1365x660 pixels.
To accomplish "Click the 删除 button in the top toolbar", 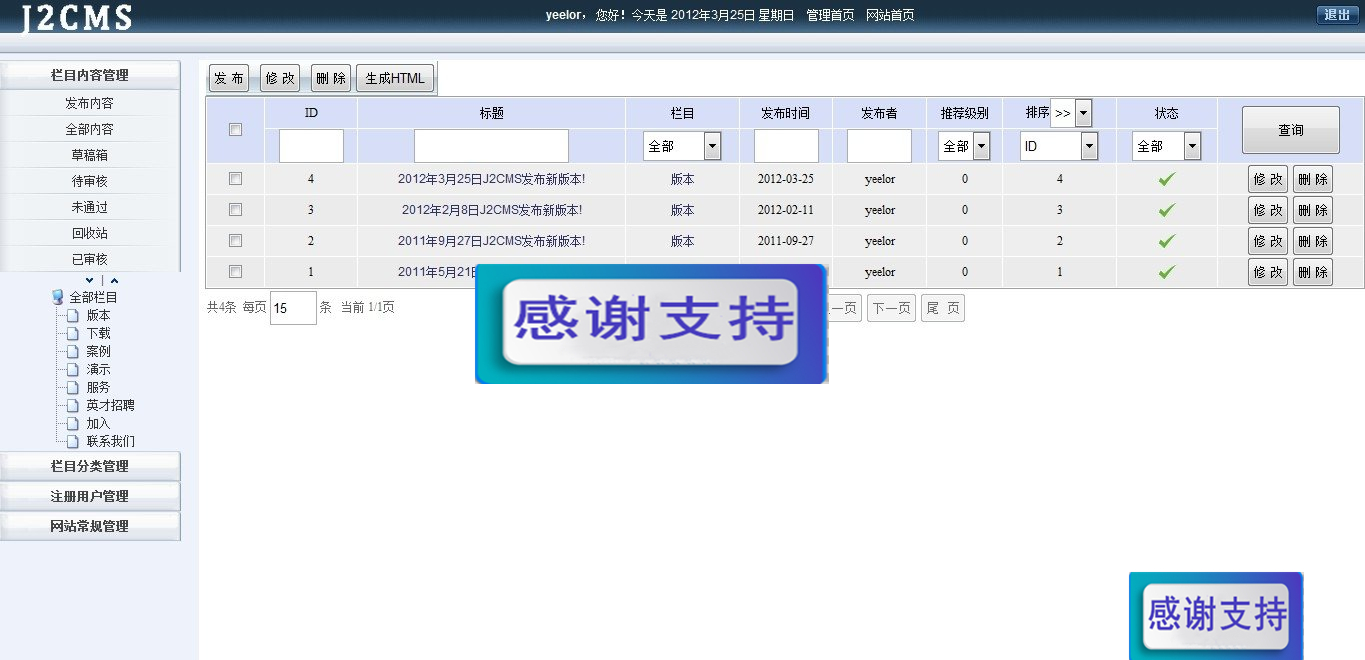I will coord(331,78).
